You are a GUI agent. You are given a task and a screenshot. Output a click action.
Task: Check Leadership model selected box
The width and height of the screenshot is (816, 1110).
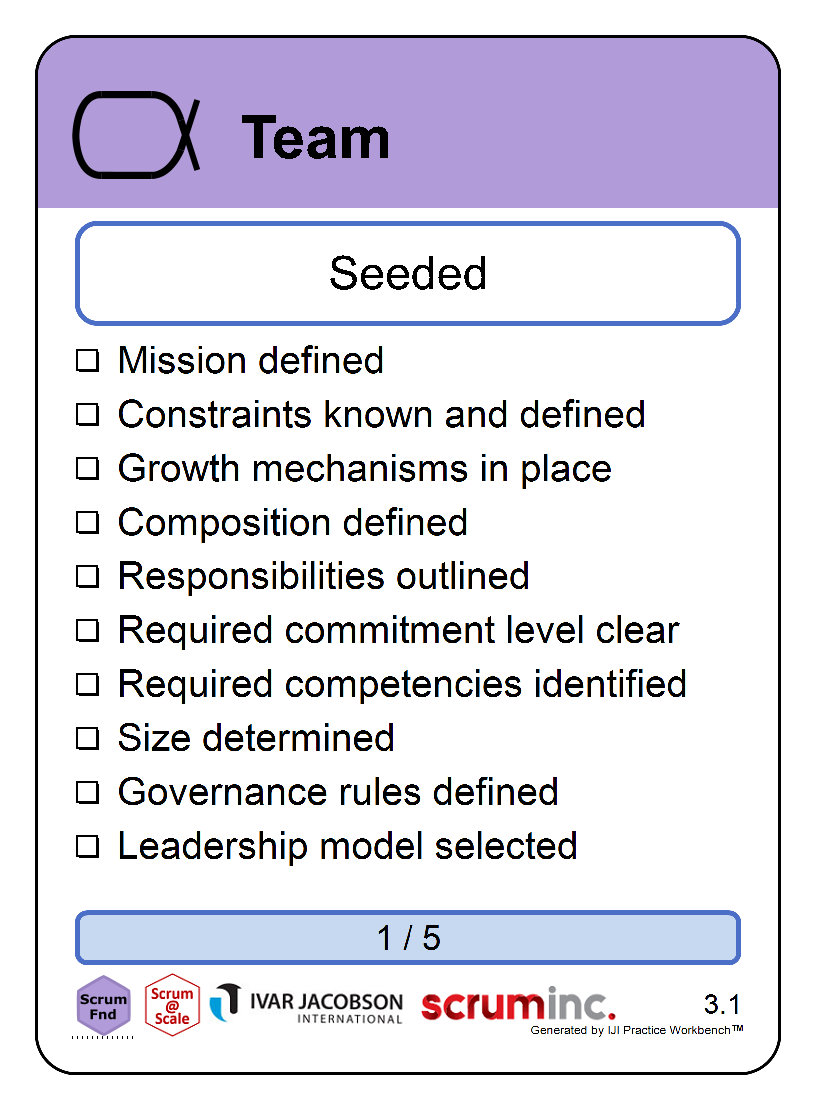(88, 846)
